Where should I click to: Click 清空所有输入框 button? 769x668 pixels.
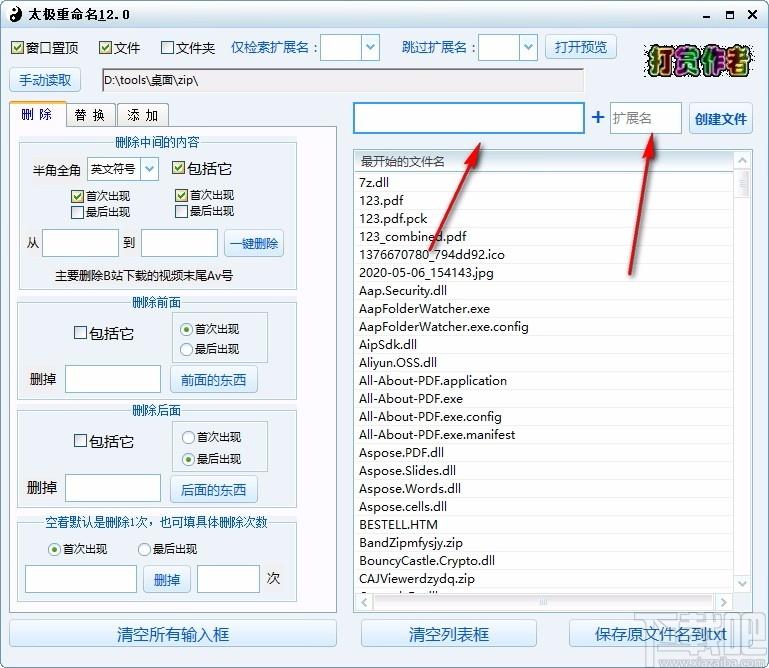(x=173, y=634)
